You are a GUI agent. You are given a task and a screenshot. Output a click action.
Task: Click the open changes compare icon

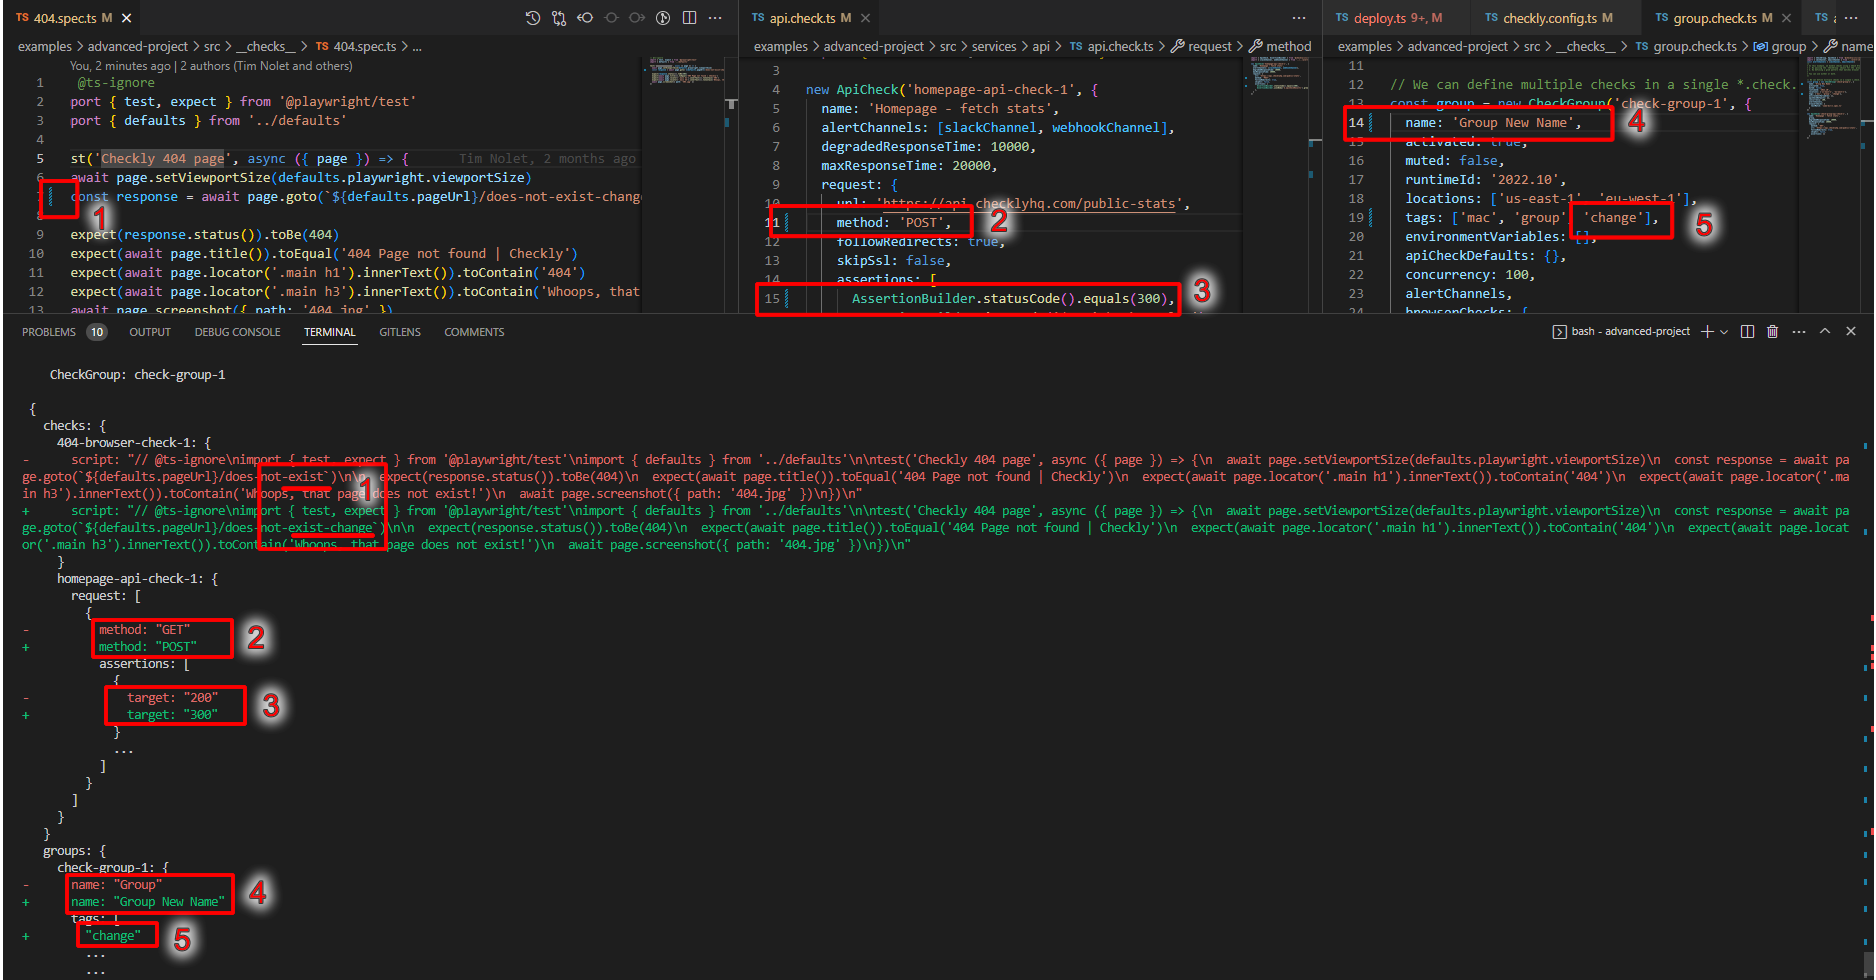pyautogui.click(x=559, y=18)
